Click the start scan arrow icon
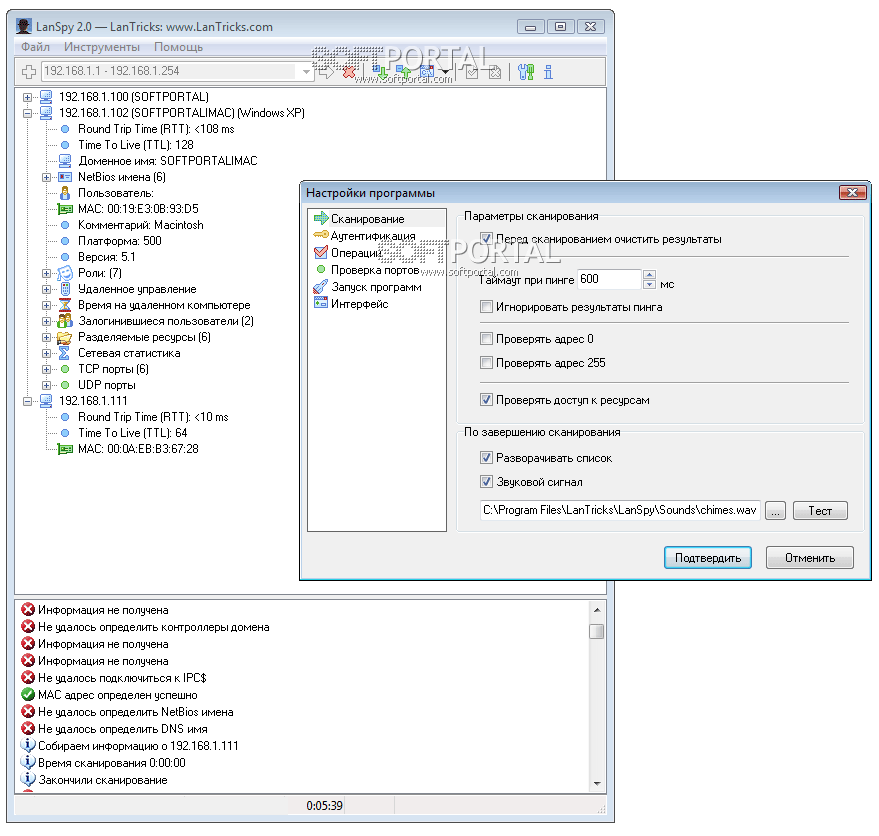This screenshot has height=836, width=879. 326,72
